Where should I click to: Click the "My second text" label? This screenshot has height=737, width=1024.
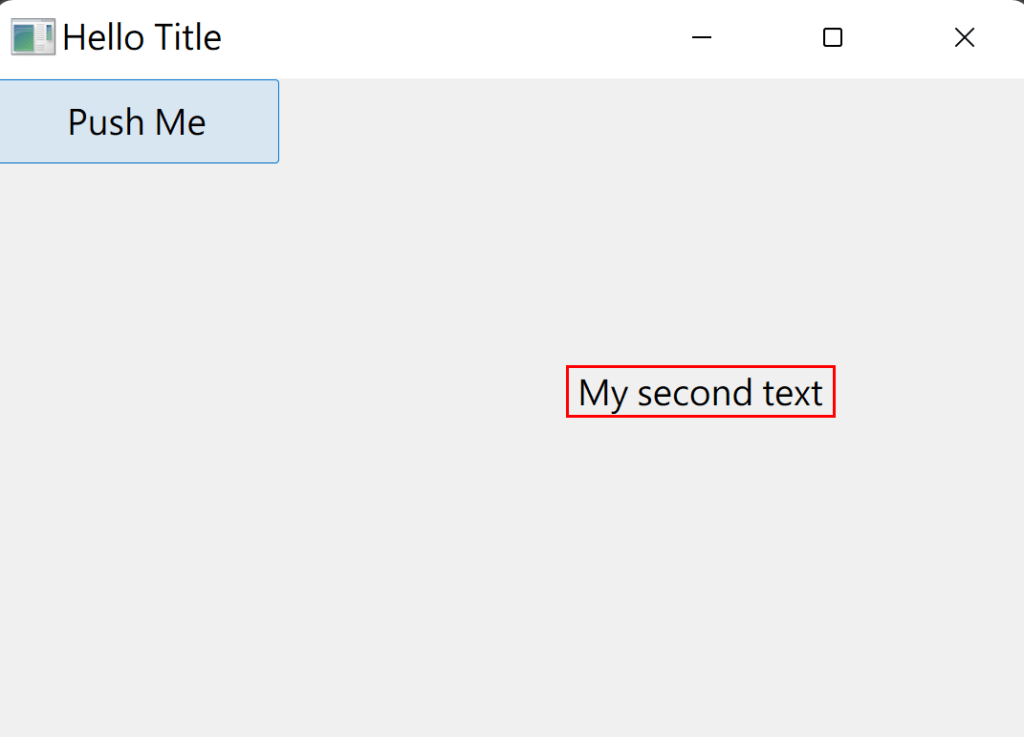point(700,392)
